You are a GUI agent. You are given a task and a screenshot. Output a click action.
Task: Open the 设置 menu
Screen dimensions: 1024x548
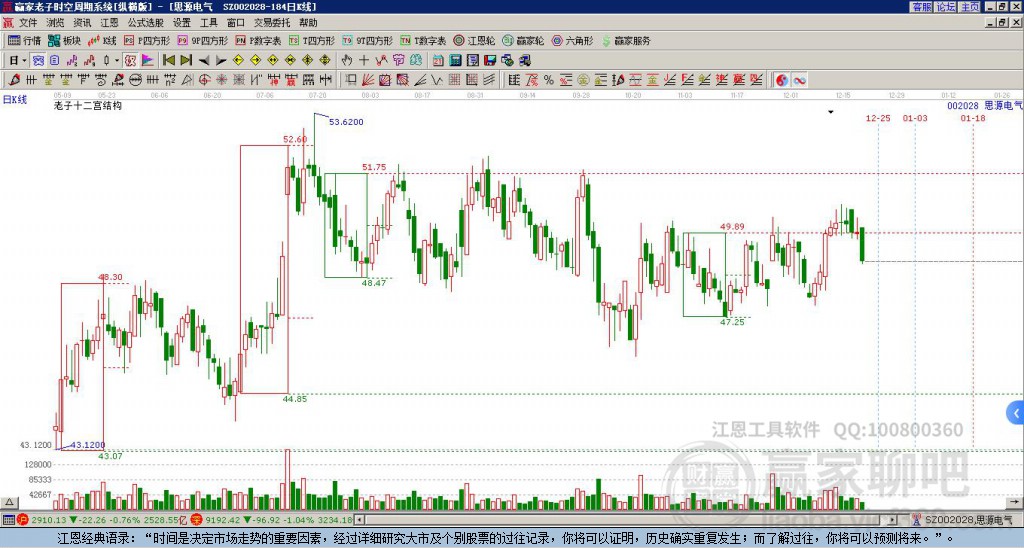pyautogui.click(x=182, y=23)
